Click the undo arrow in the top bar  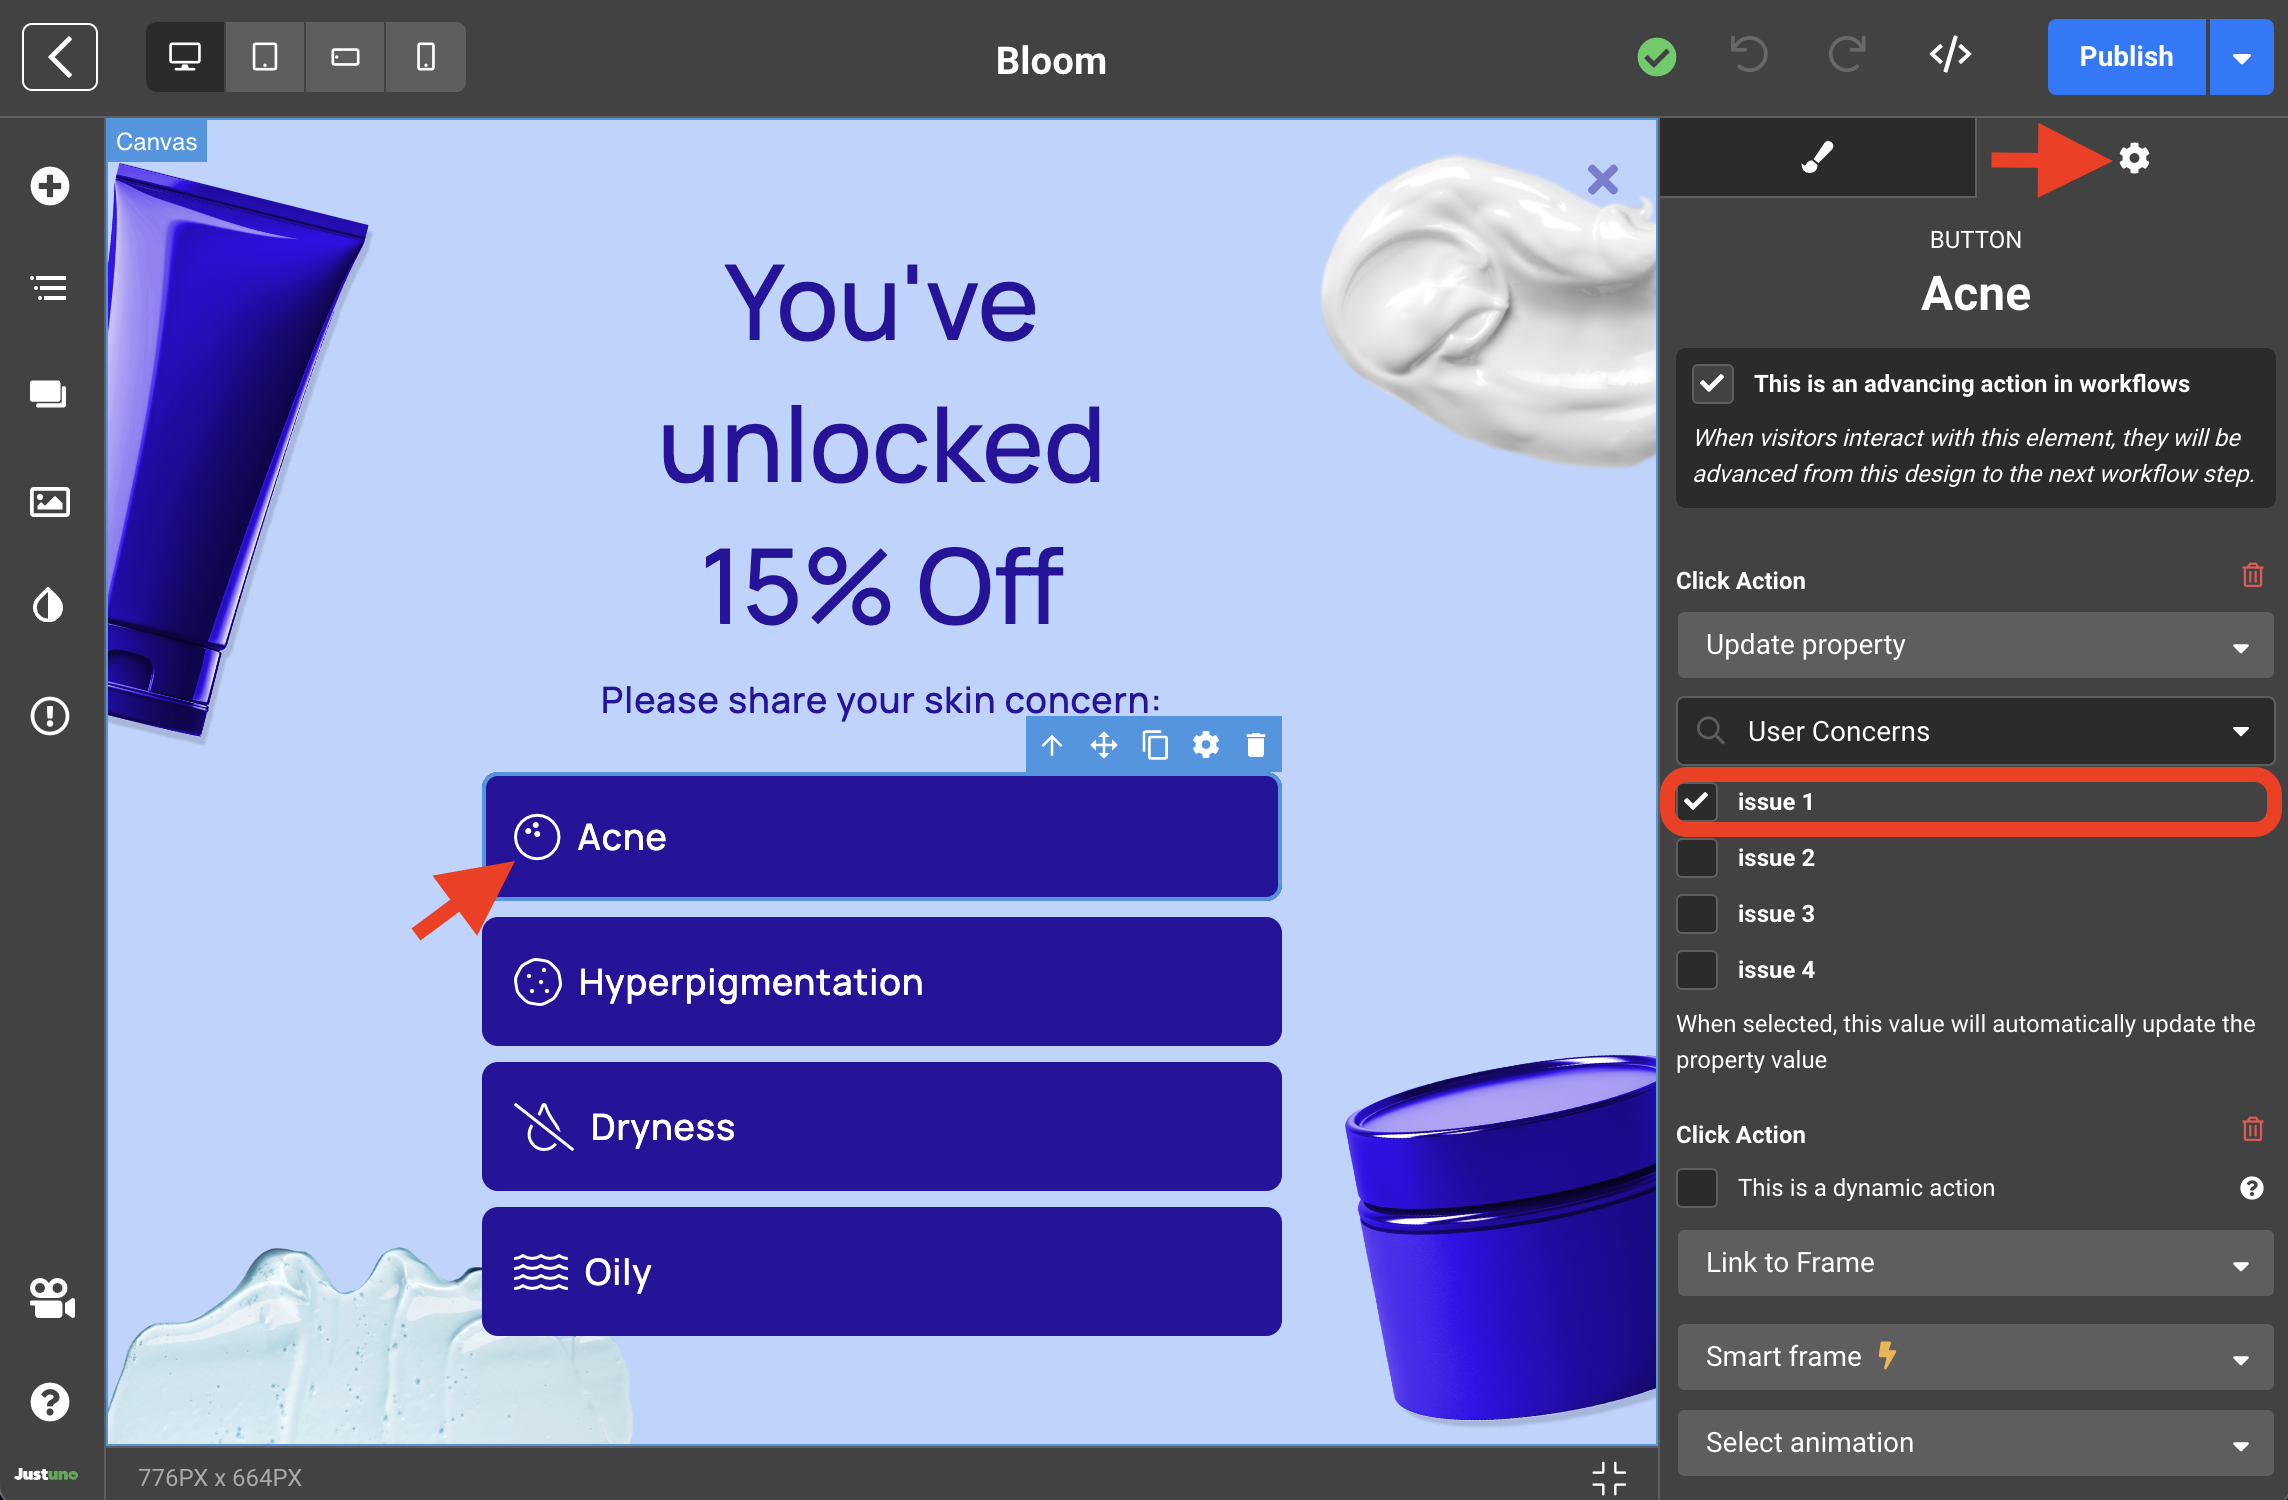[x=1749, y=55]
